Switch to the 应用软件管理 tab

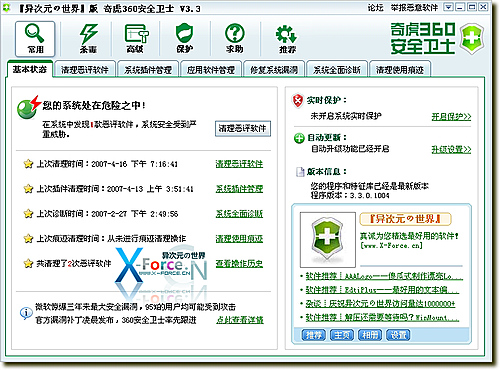211,70
